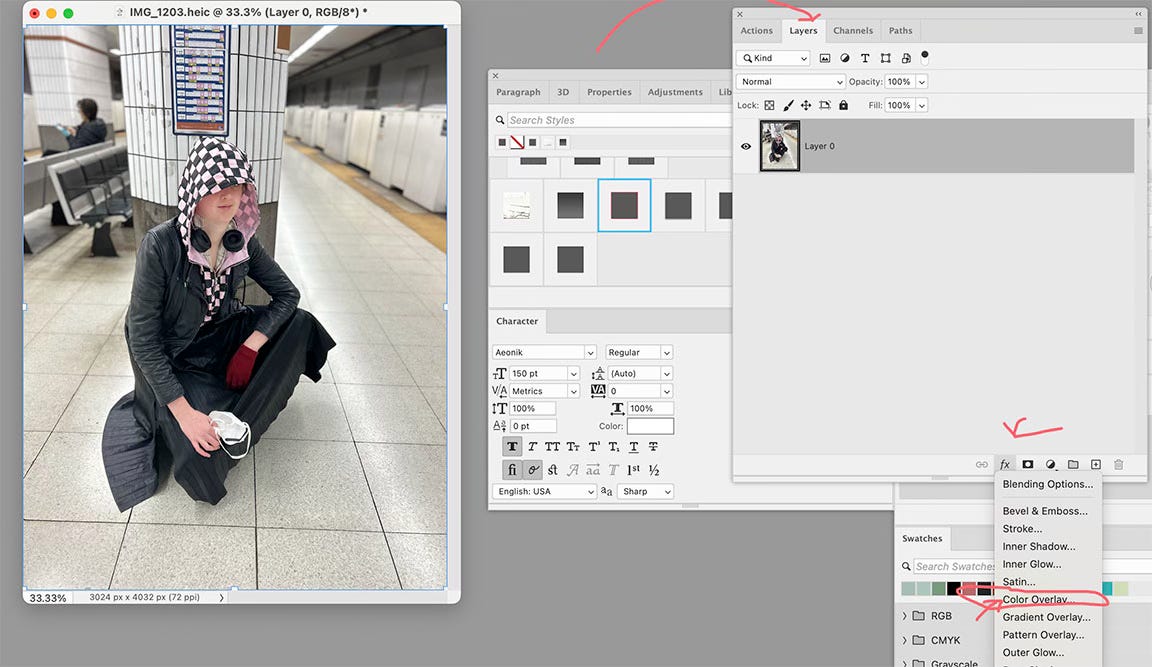Open the Normal blend mode dropdown
1152x667 pixels.
point(791,82)
